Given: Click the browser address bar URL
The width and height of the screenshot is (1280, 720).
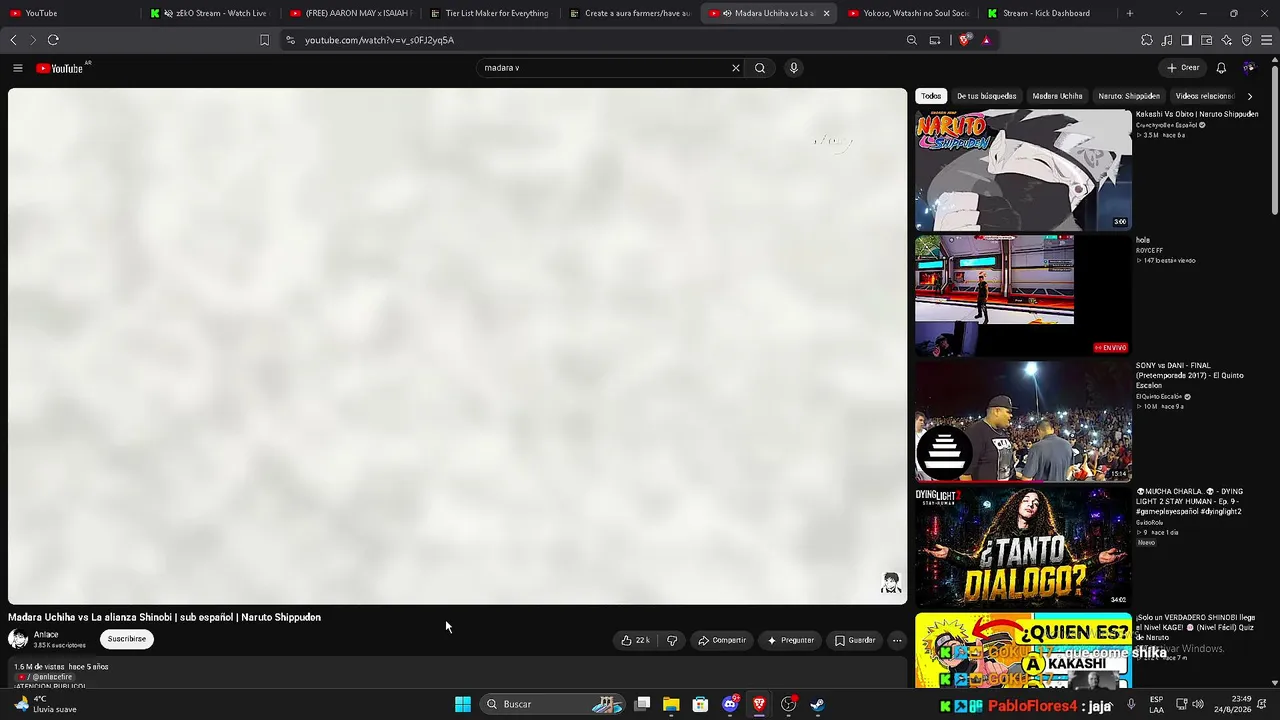Looking at the screenshot, I should 380,40.
